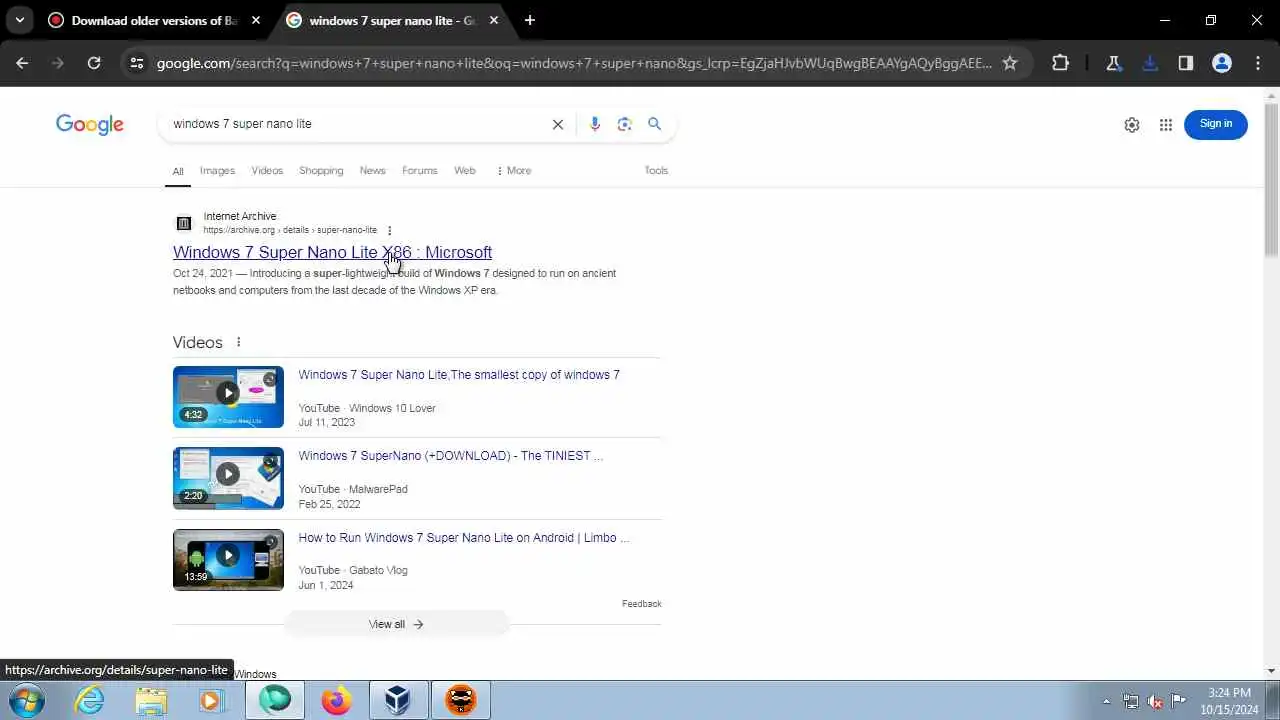Open more options for Internet Archive result

click(390, 231)
